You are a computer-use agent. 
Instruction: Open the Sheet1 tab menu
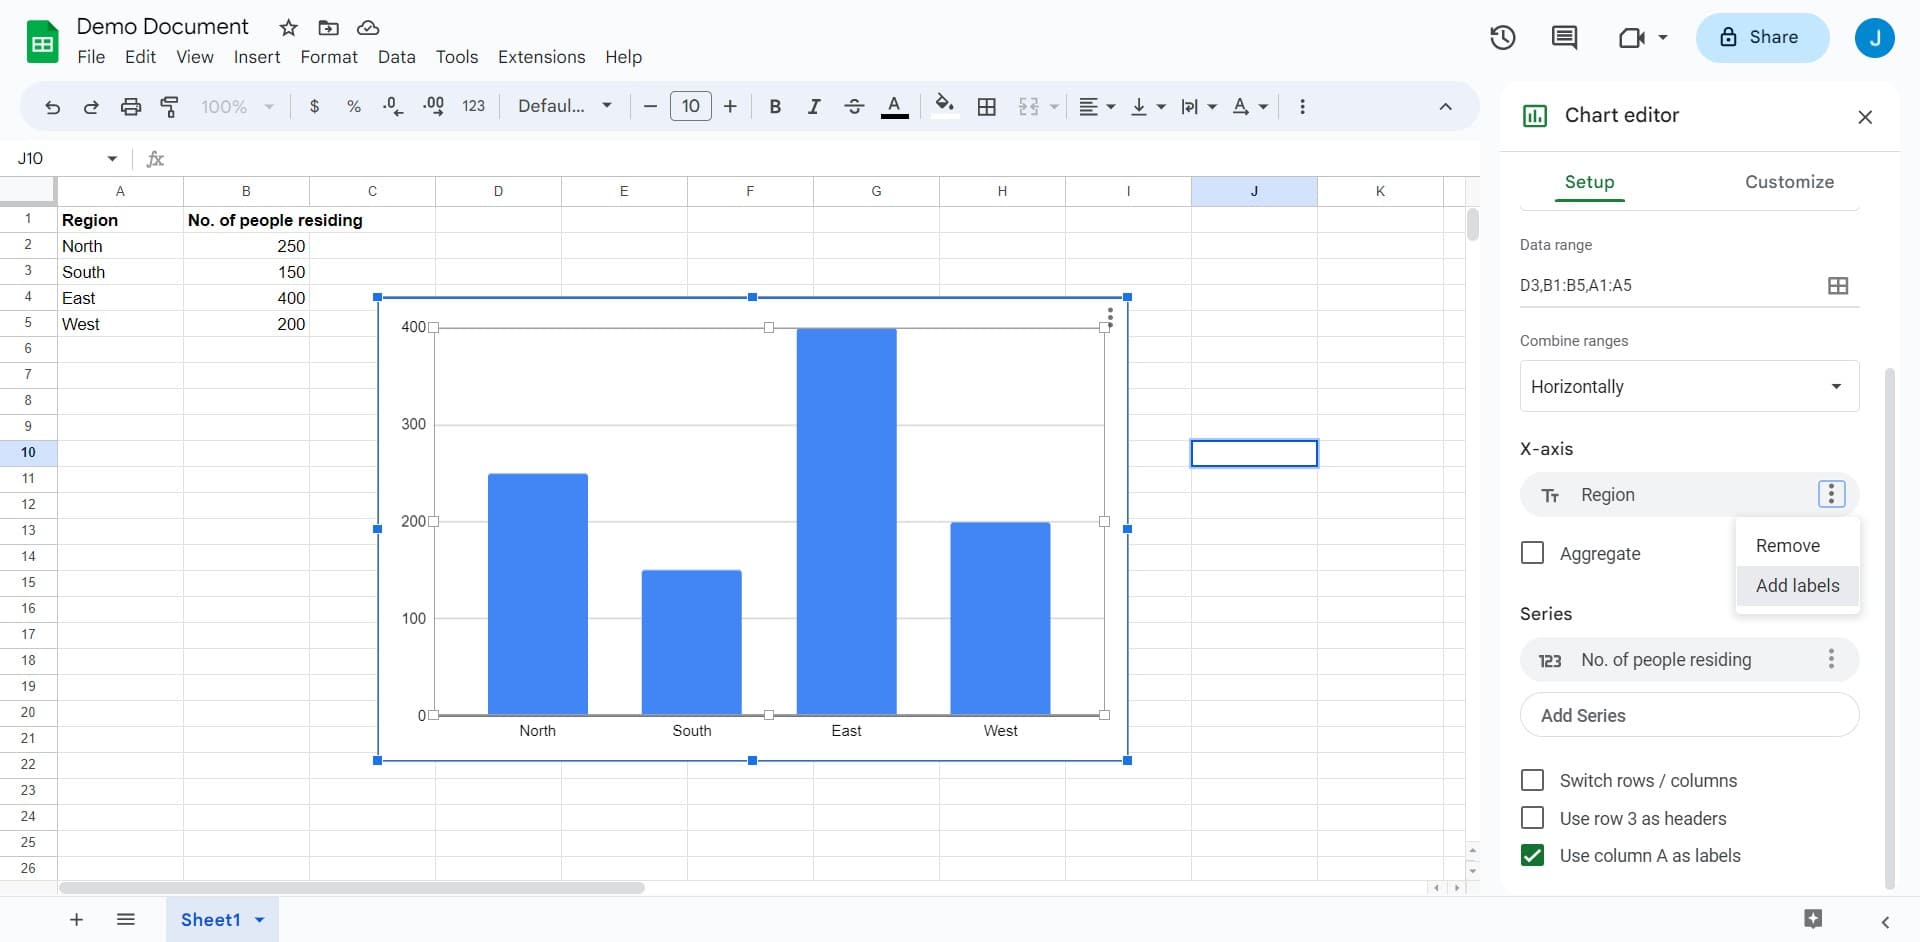[258, 920]
